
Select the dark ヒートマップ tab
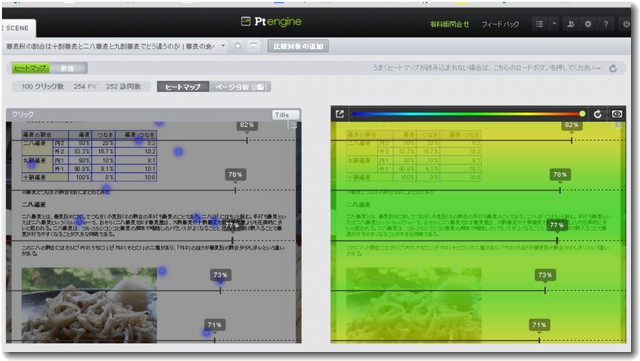(x=183, y=87)
